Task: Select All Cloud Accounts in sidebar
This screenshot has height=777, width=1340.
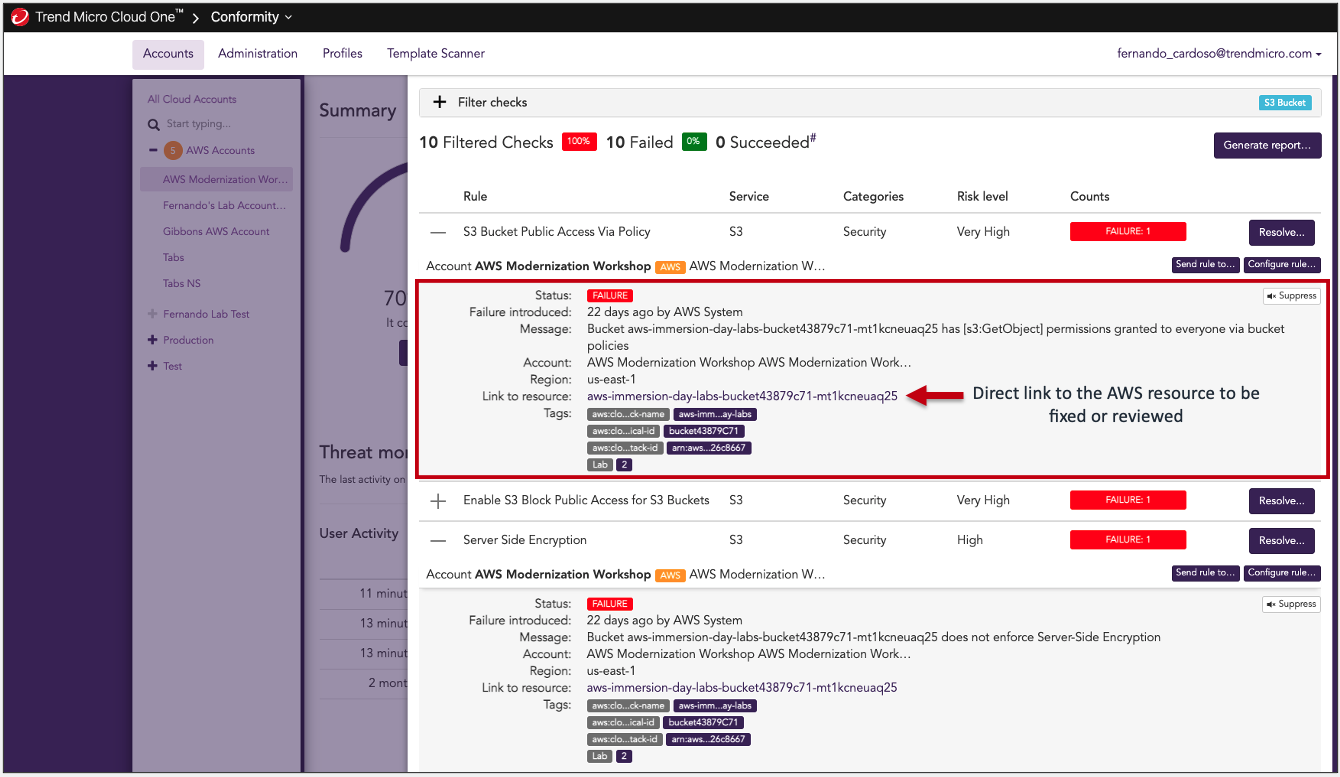Action: (192, 99)
